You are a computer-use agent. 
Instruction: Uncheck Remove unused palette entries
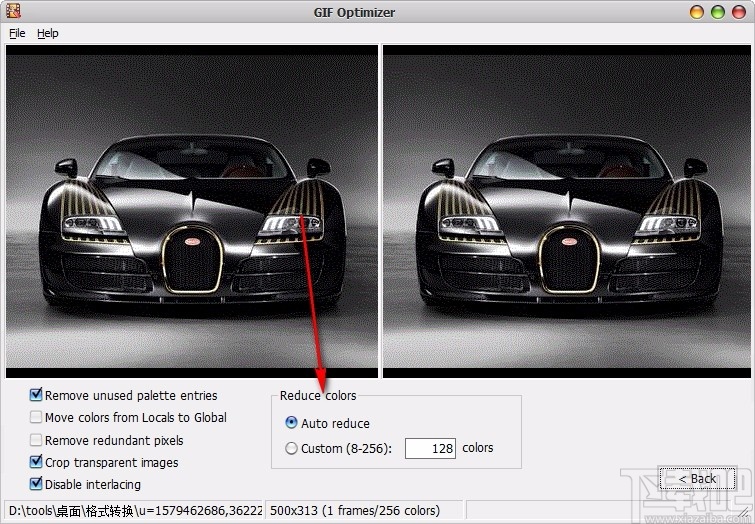pos(36,395)
